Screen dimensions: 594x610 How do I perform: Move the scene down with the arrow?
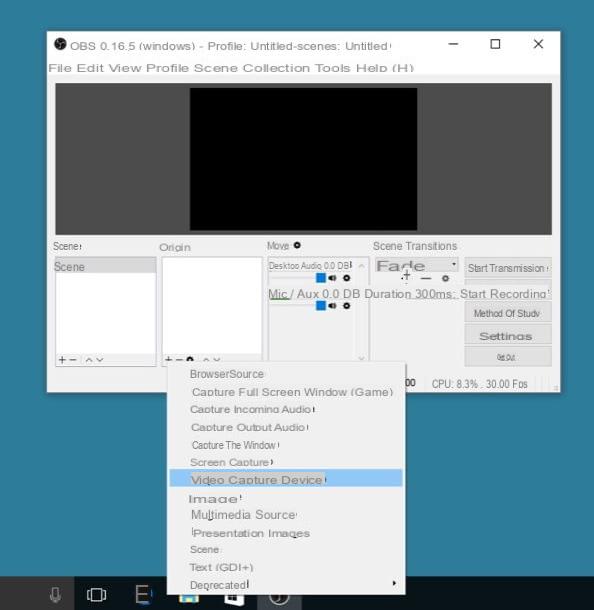pyautogui.click(x=100, y=360)
